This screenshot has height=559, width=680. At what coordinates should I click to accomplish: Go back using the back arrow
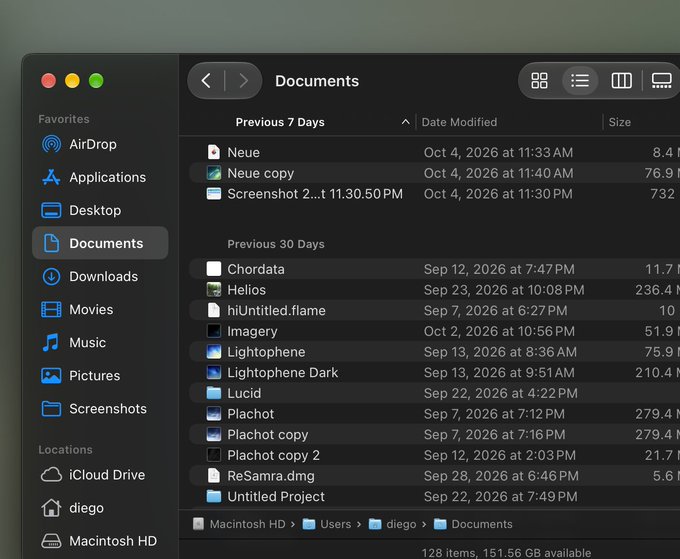tap(206, 81)
